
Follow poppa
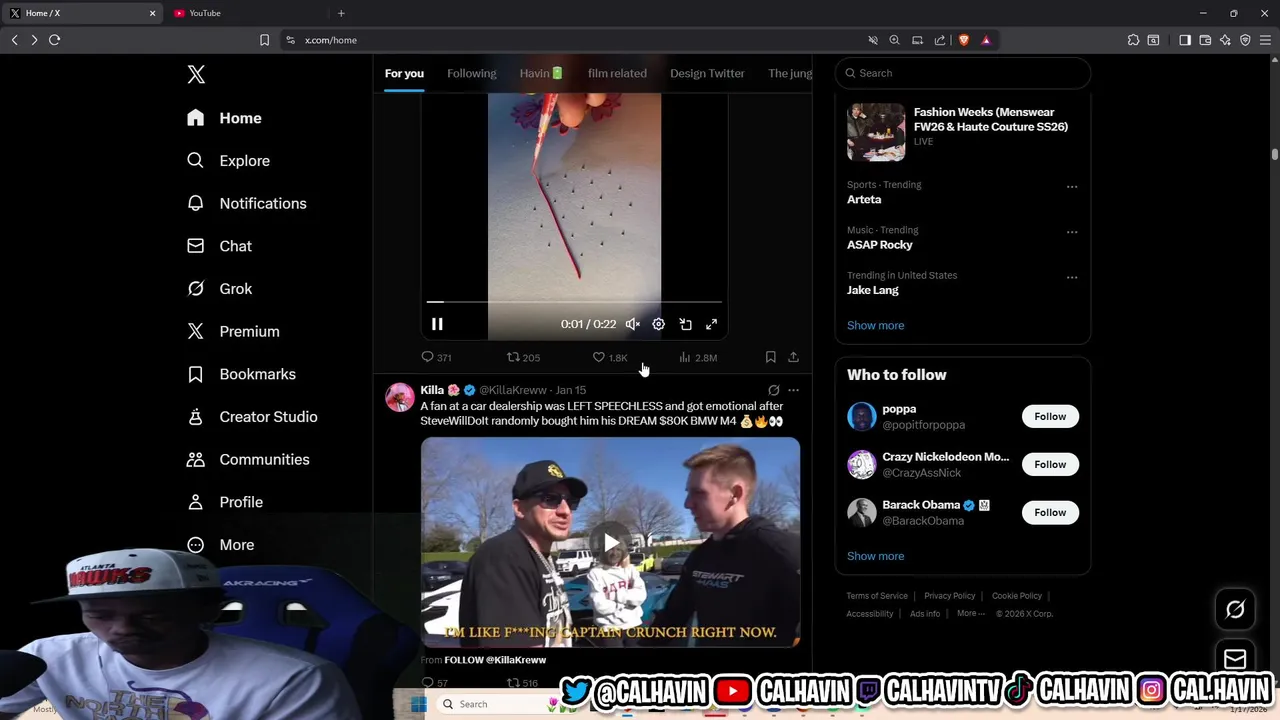1050,416
